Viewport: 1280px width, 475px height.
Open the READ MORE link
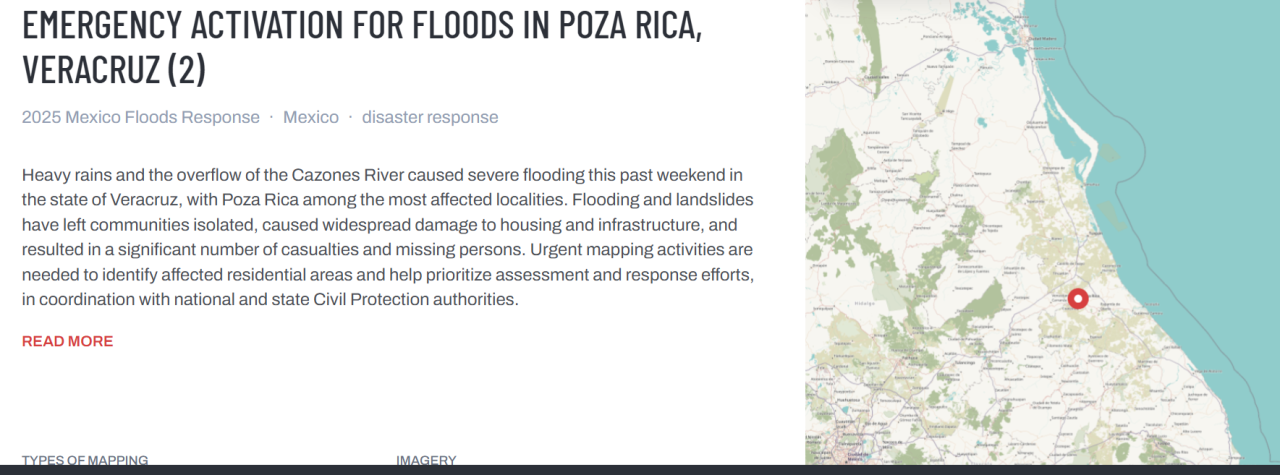tap(67, 341)
